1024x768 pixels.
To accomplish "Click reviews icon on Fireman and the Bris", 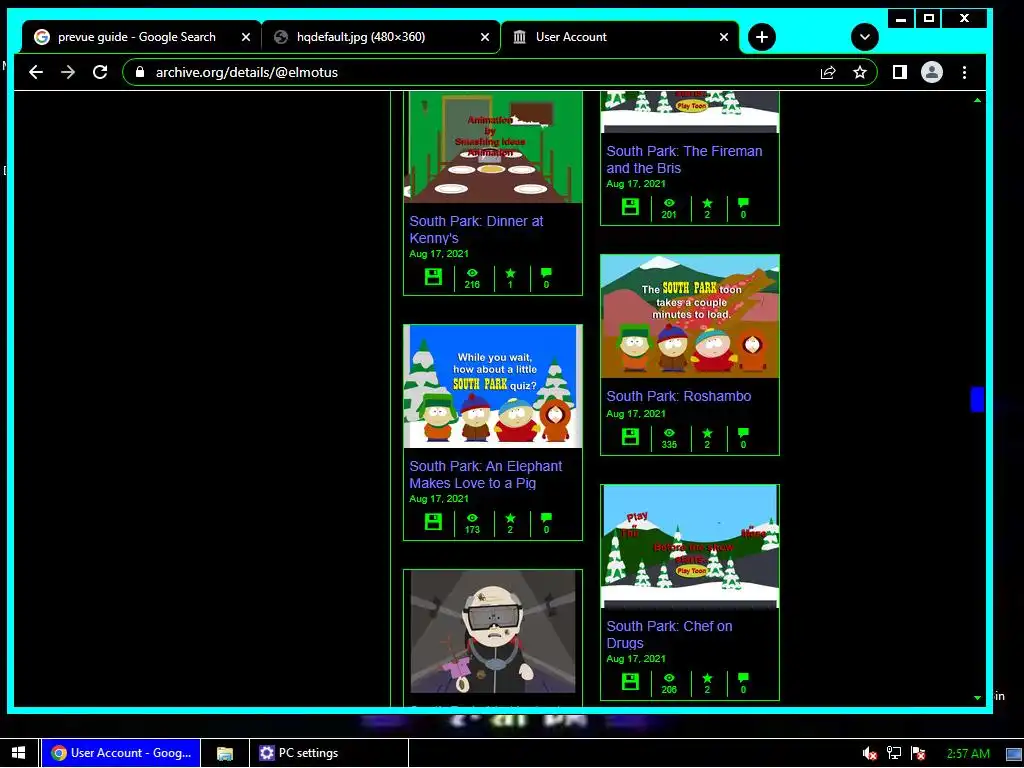I will point(743,203).
